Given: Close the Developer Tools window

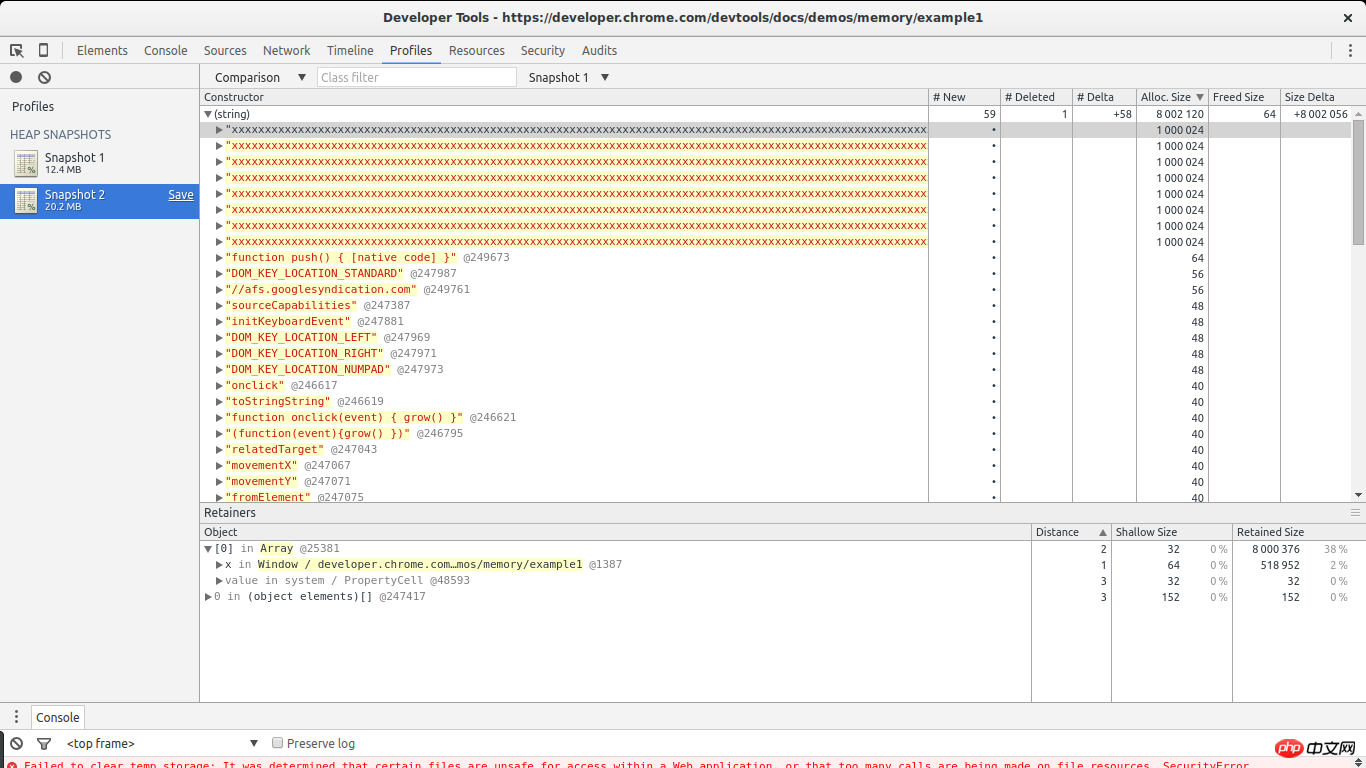Looking at the screenshot, I should click(1347, 17).
